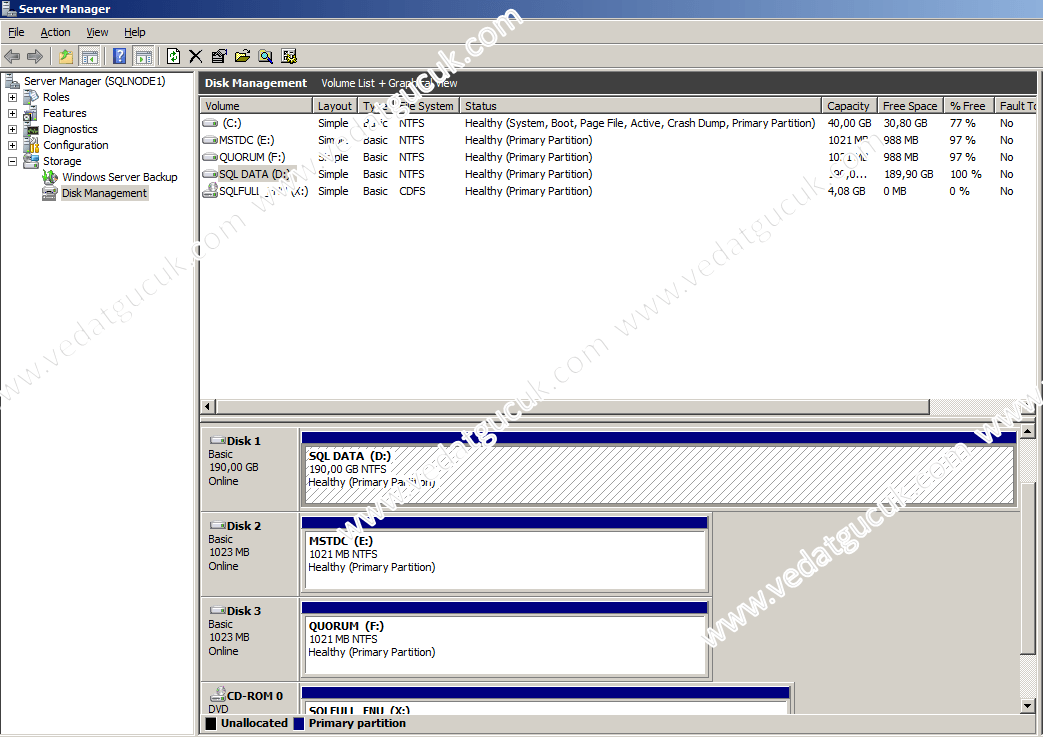Toggle the Show/Hide Action Pane icon

(x=143, y=57)
